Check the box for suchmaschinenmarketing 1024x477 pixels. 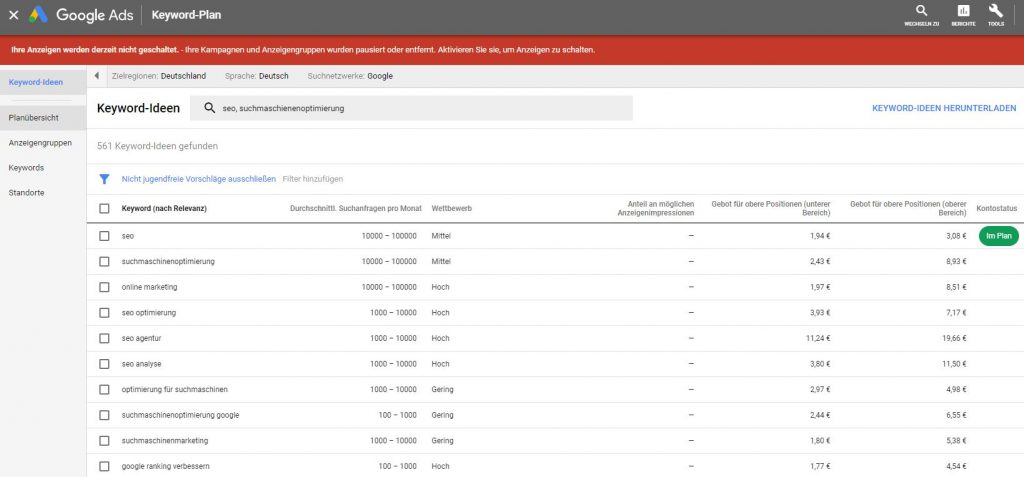104,440
